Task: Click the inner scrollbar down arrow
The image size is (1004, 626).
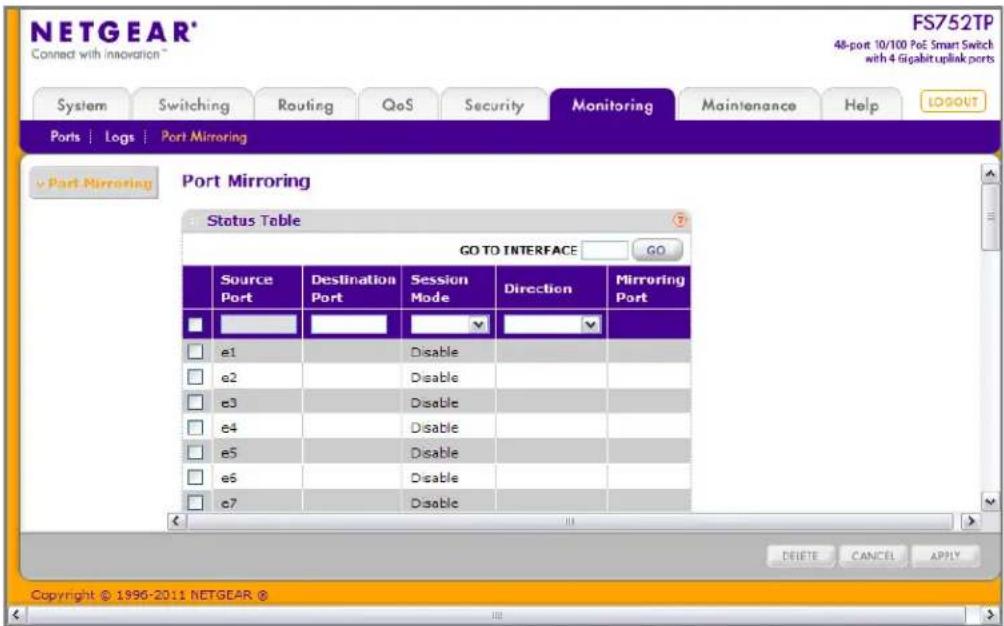Action: [990, 501]
